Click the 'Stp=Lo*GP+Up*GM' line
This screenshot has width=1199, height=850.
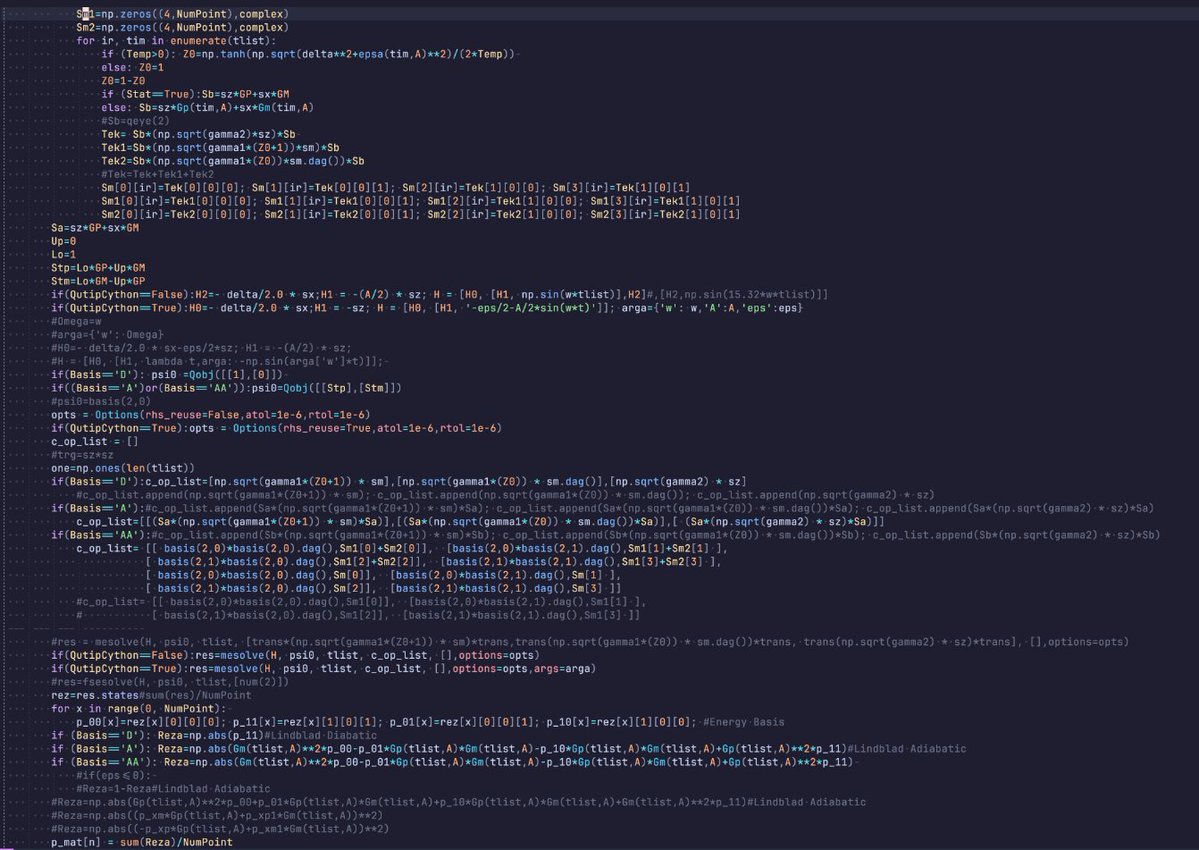tap(98, 268)
